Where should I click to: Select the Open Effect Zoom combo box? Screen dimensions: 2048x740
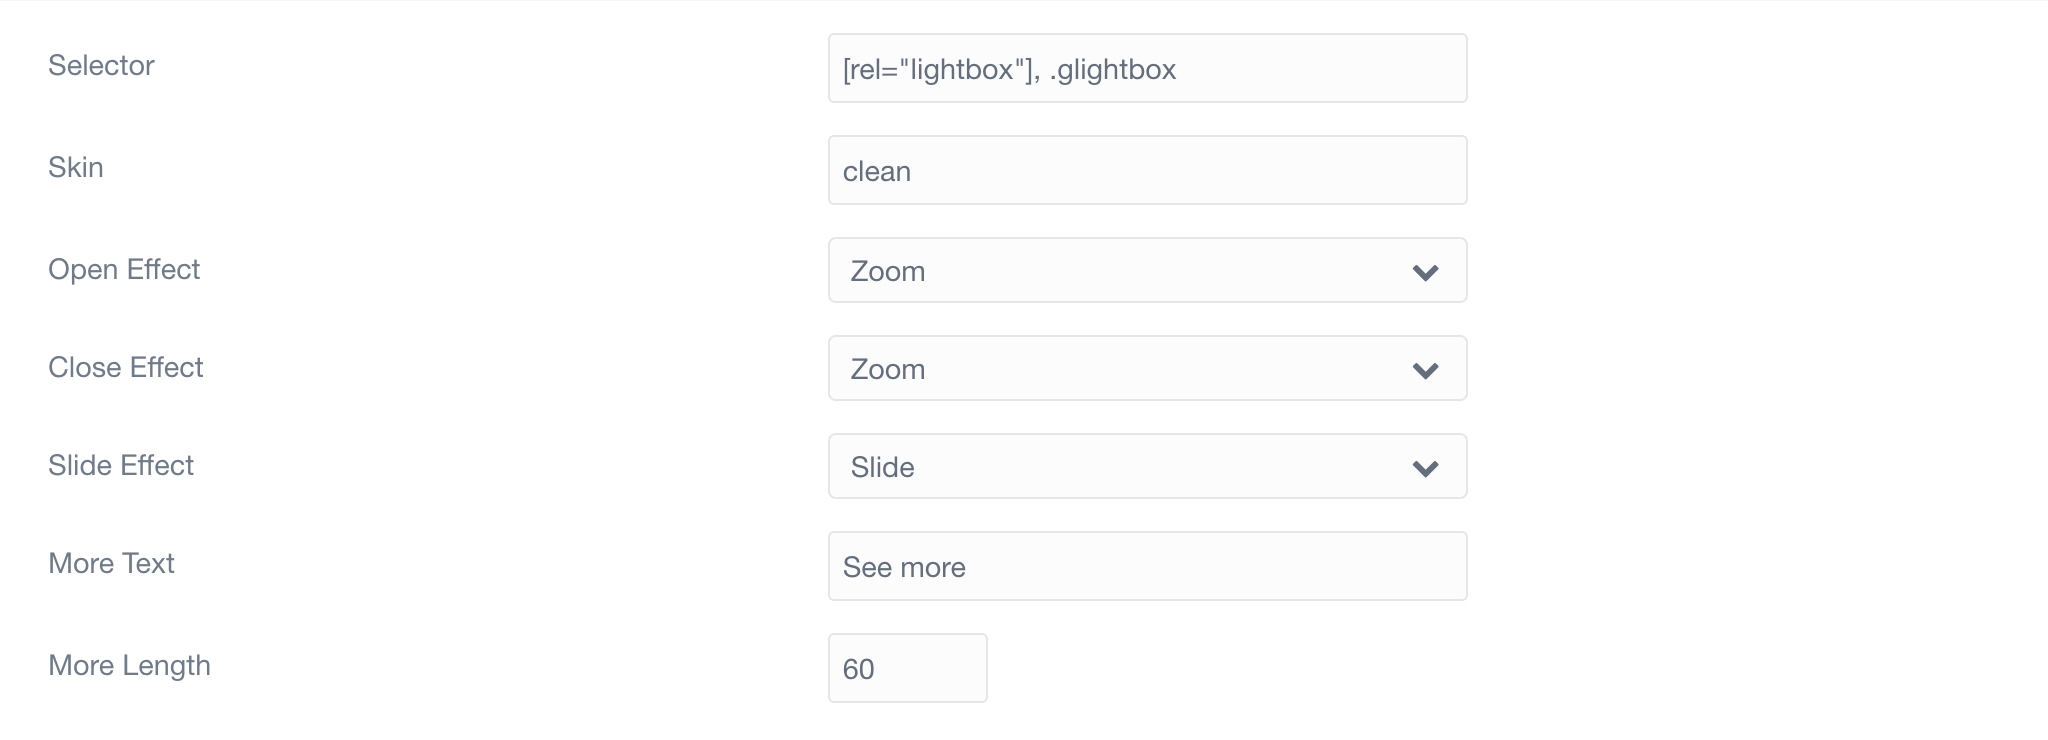[1147, 270]
